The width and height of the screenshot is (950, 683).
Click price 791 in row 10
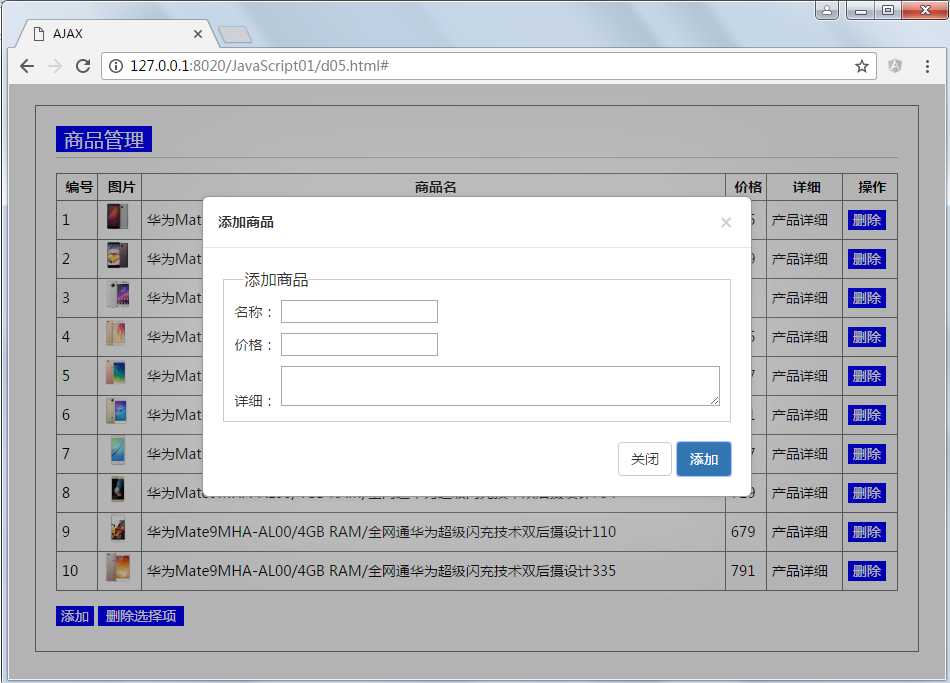coord(743,571)
